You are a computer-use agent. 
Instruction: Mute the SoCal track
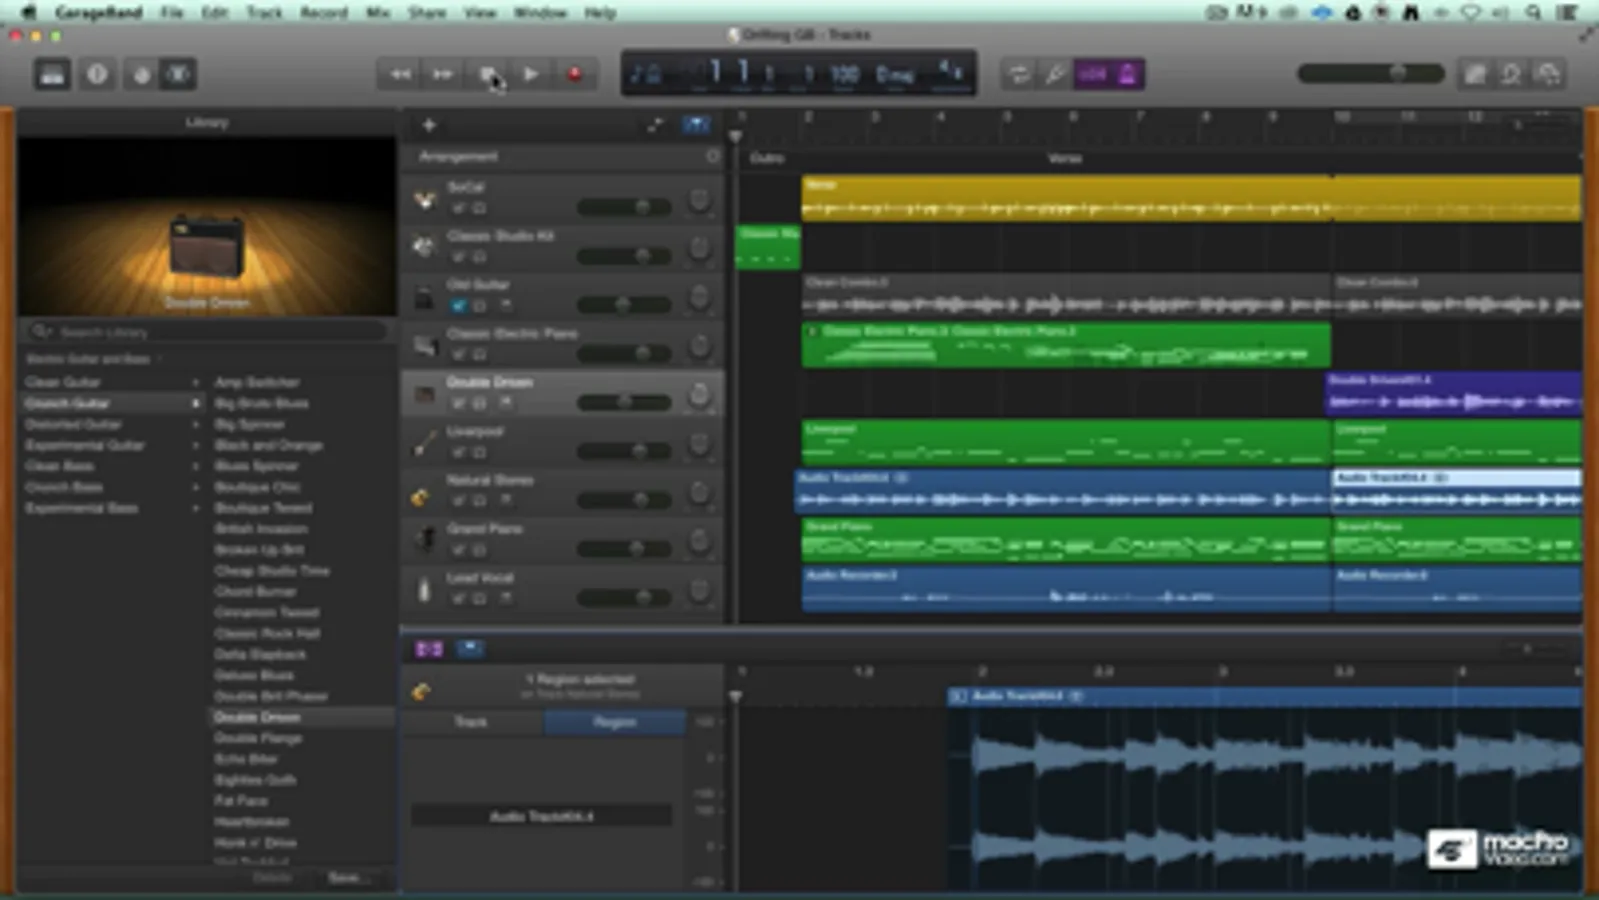point(459,208)
